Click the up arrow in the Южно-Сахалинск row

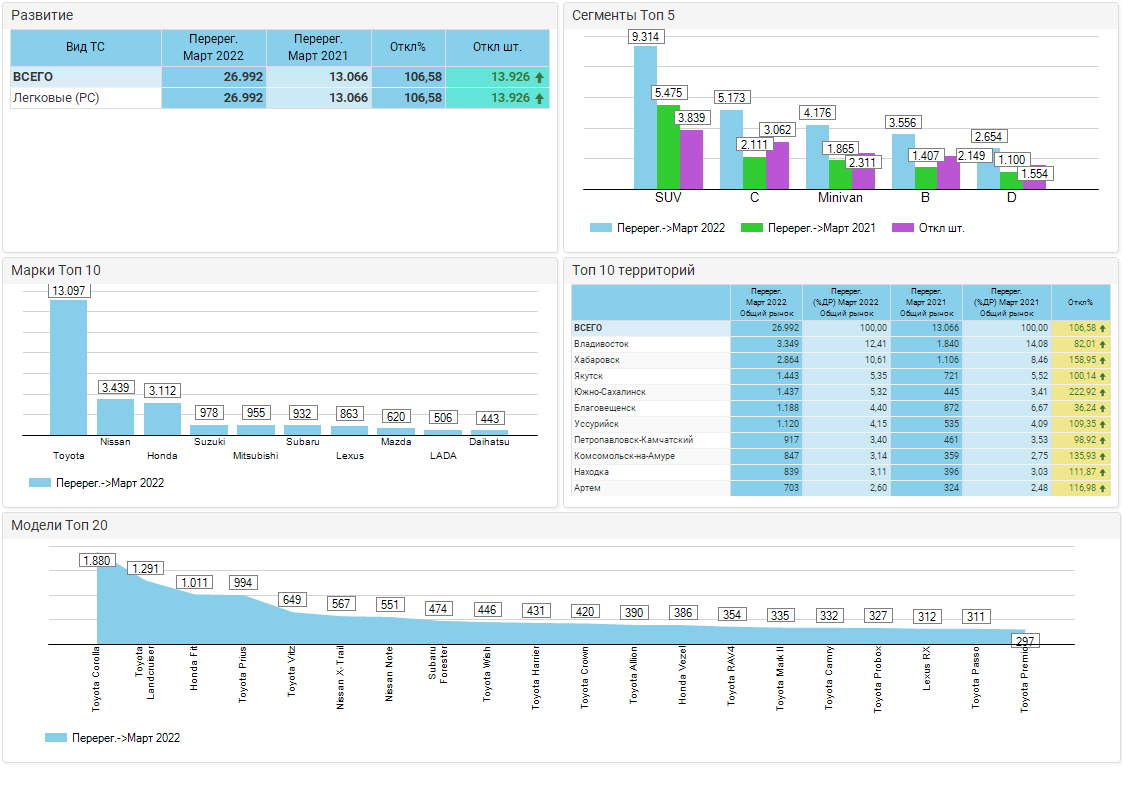click(x=1102, y=392)
